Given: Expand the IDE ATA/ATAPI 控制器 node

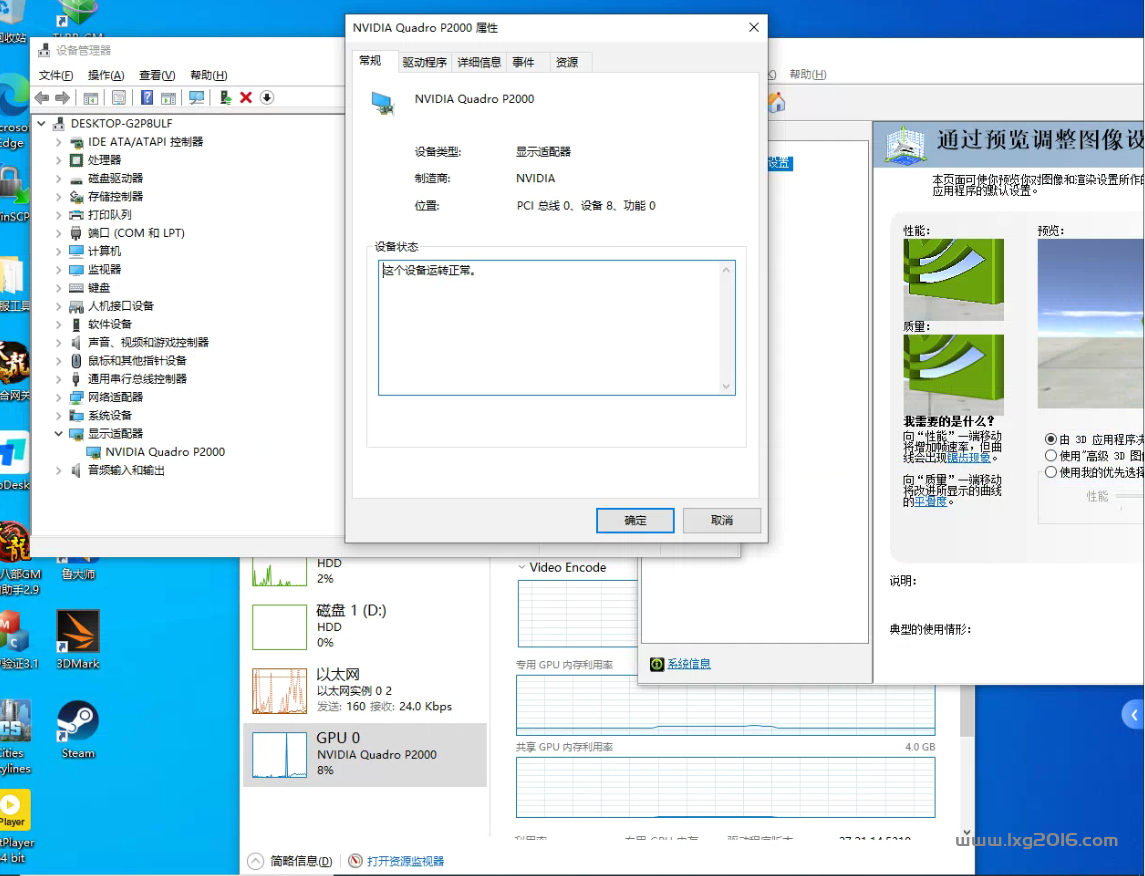Looking at the screenshot, I should pos(58,142).
